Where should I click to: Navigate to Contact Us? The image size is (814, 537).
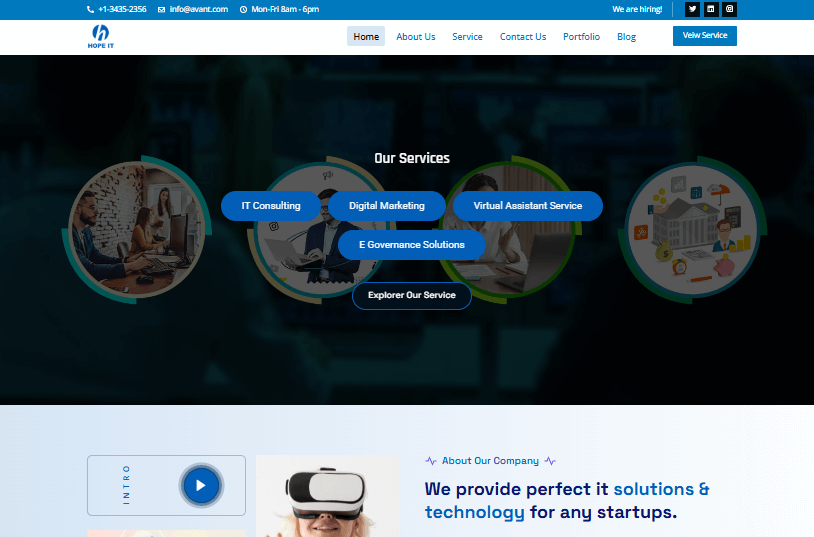click(x=523, y=37)
